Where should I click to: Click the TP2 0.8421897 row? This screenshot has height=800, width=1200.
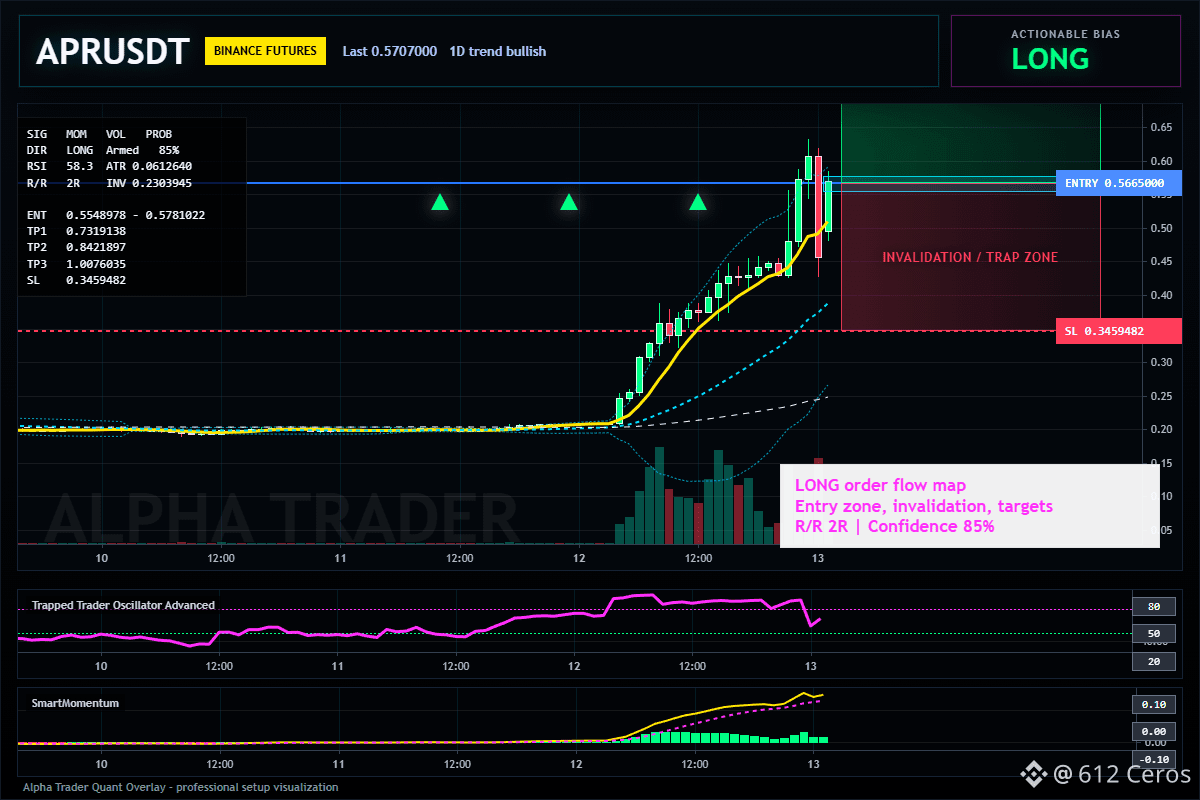tap(76, 247)
